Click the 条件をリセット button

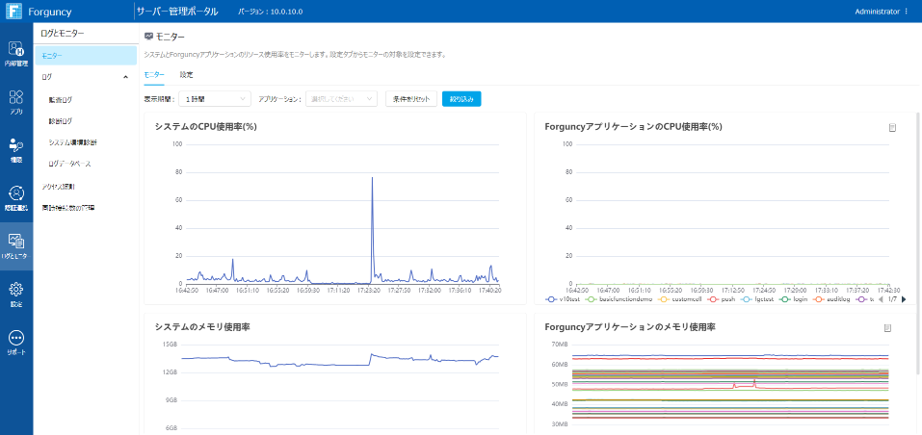pos(411,99)
